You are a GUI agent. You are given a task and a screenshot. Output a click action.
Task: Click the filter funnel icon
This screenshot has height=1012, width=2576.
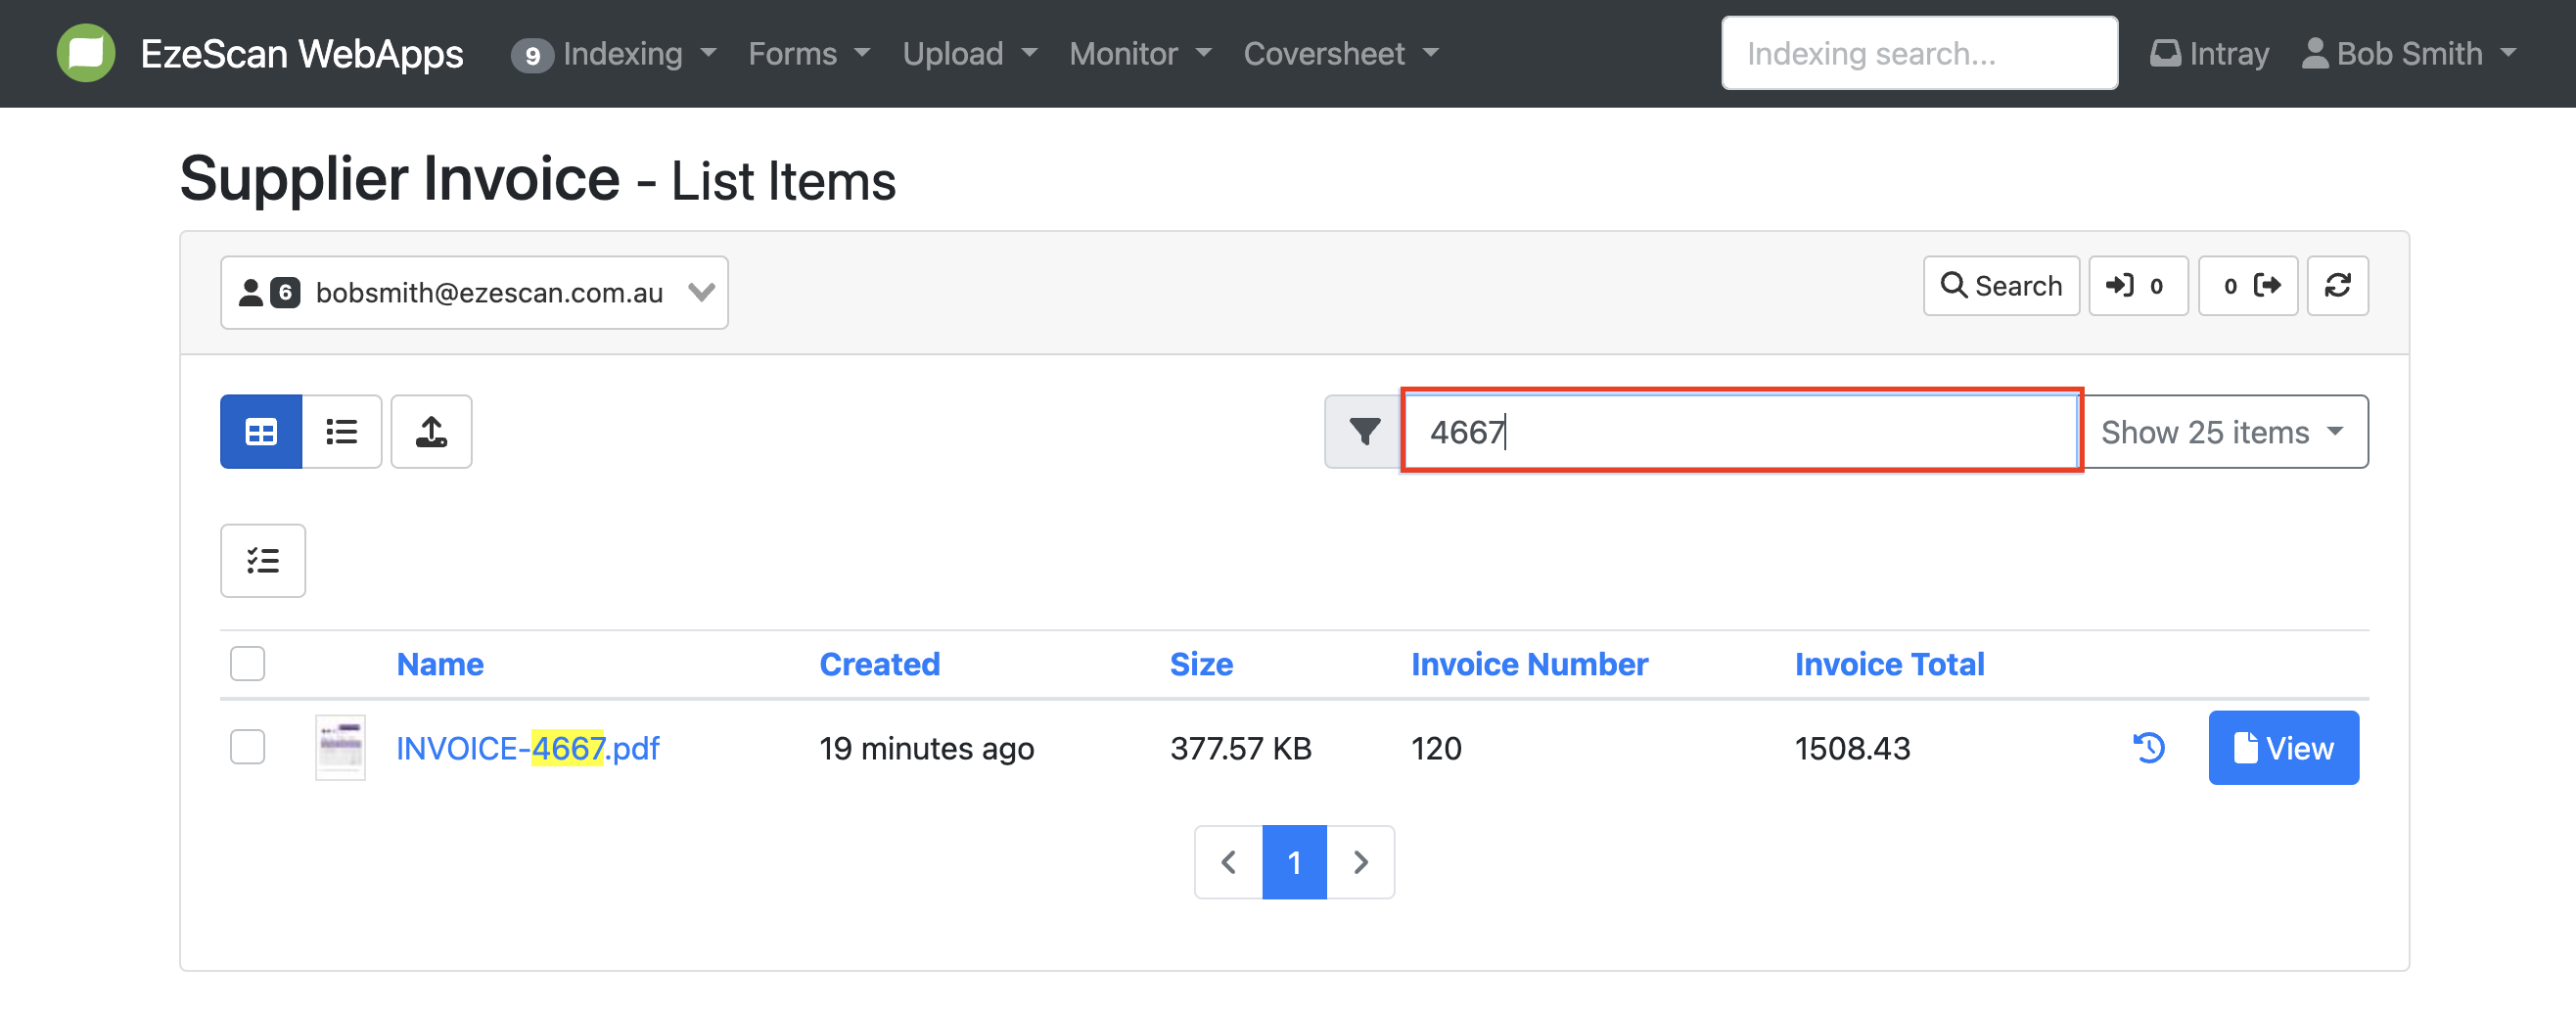coord(1363,432)
